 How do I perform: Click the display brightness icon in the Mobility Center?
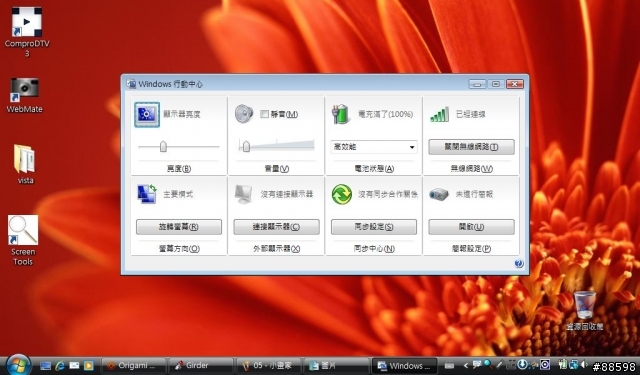[147, 115]
